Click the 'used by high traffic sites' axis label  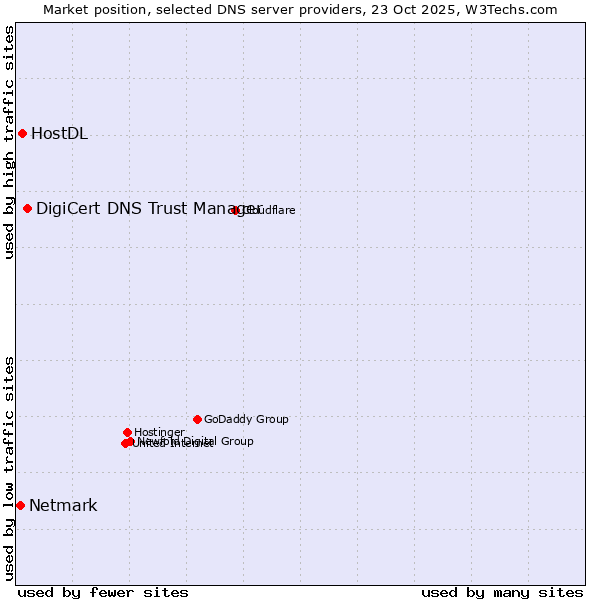pos(9,142)
